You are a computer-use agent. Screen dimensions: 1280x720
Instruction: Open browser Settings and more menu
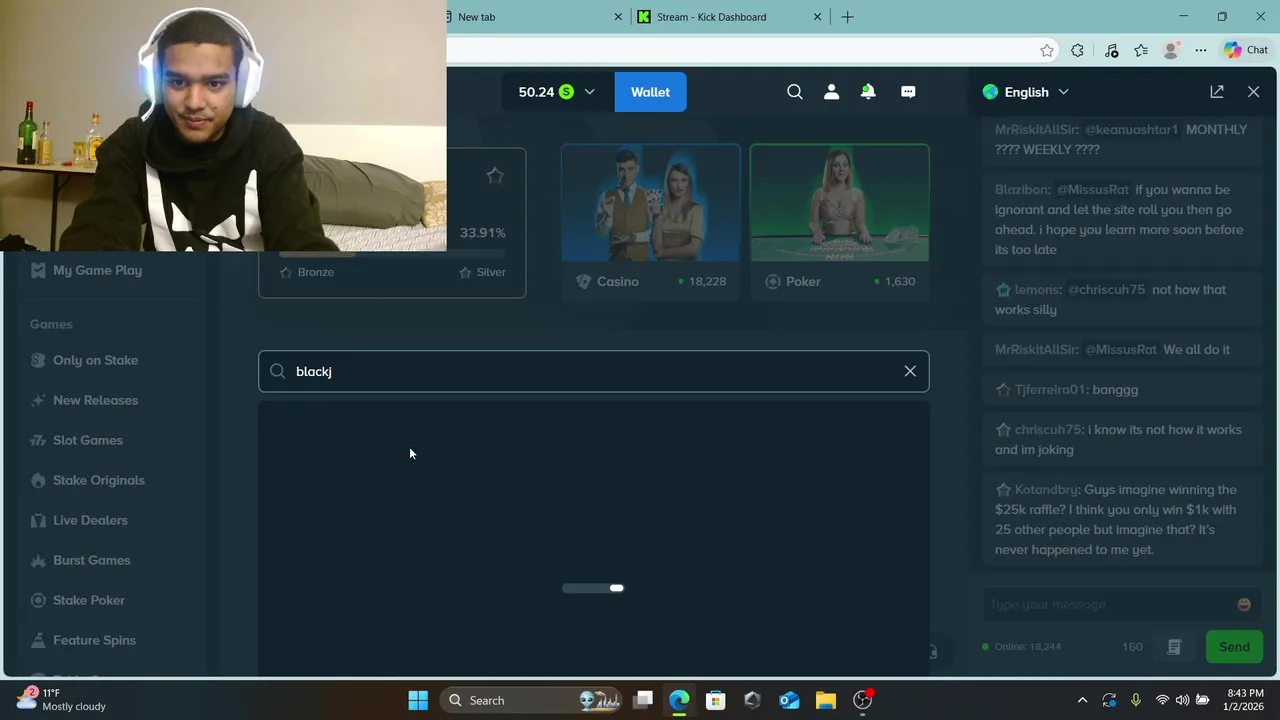pos(1201,50)
